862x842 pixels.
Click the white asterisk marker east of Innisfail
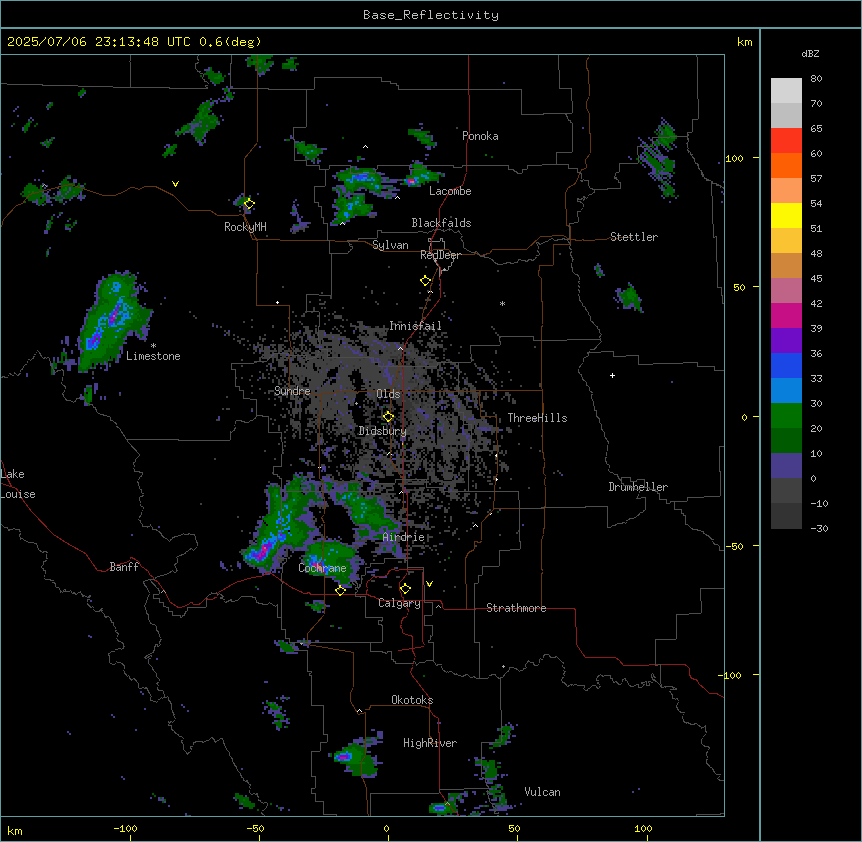[x=502, y=303]
